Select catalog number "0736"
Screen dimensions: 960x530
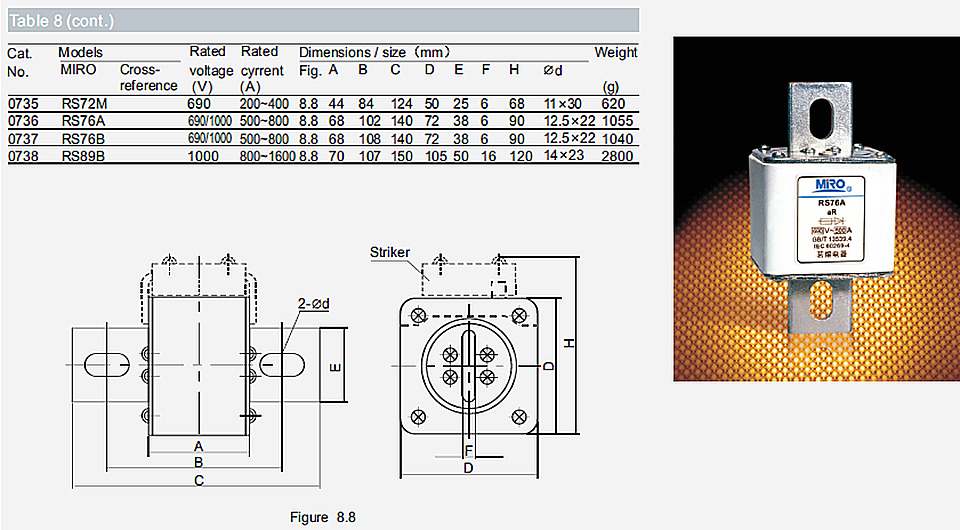[x=23, y=121]
